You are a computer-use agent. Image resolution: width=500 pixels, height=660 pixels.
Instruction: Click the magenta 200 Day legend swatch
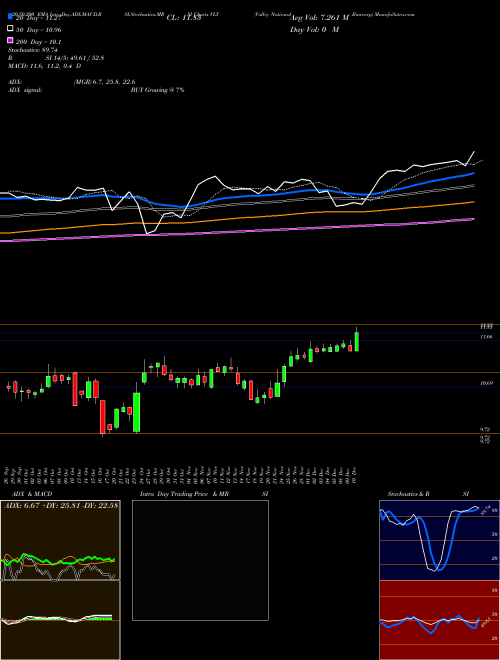pos(10,40)
